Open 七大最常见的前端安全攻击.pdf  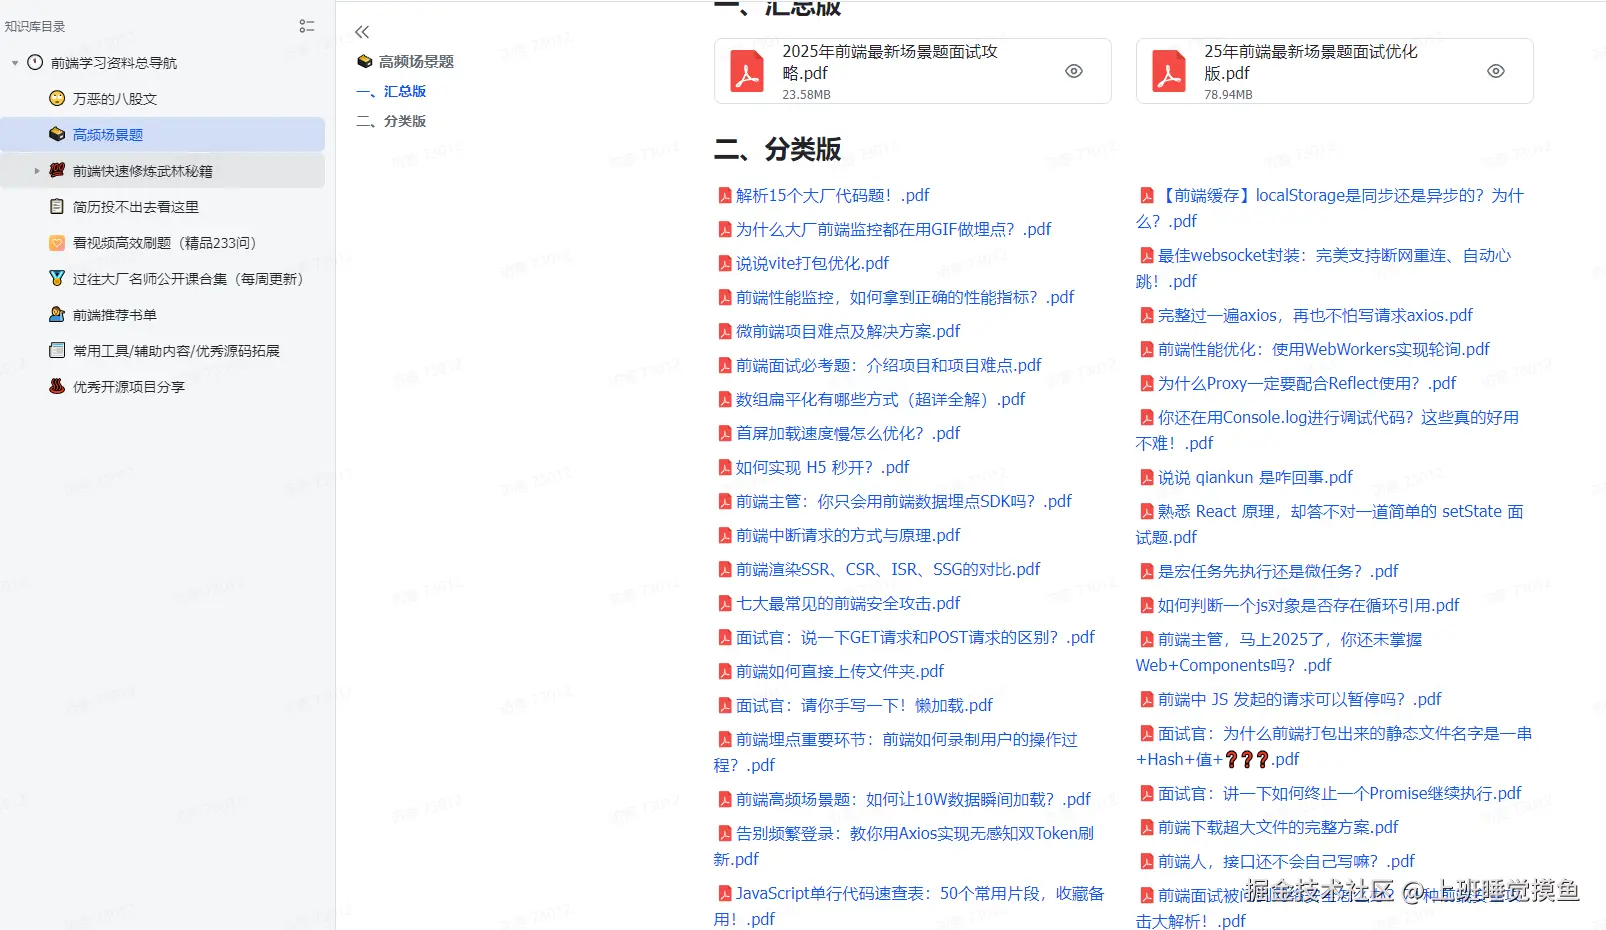[x=848, y=603]
